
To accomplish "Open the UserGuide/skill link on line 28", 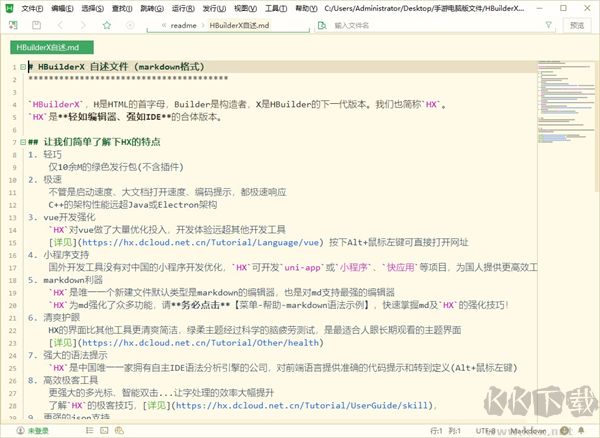I will pos(302,405).
